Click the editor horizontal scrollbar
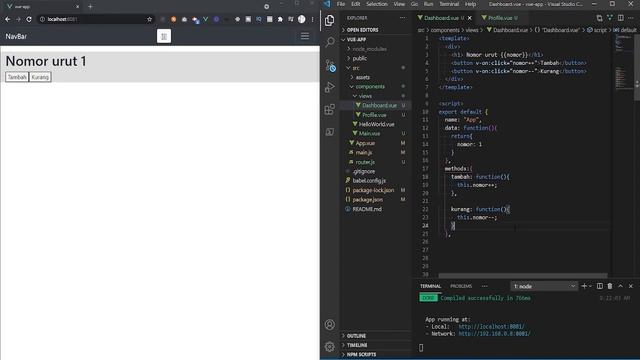 pyautogui.click(x=523, y=276)
